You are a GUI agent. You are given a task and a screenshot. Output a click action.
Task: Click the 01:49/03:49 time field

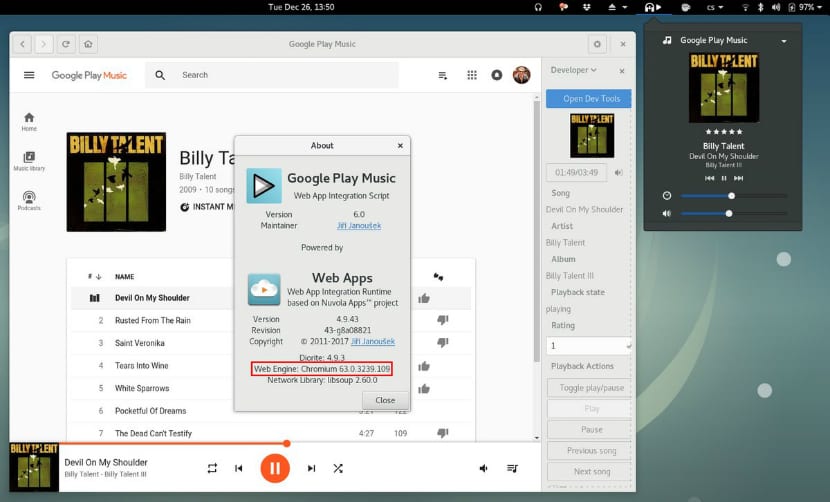click(576, 173)
